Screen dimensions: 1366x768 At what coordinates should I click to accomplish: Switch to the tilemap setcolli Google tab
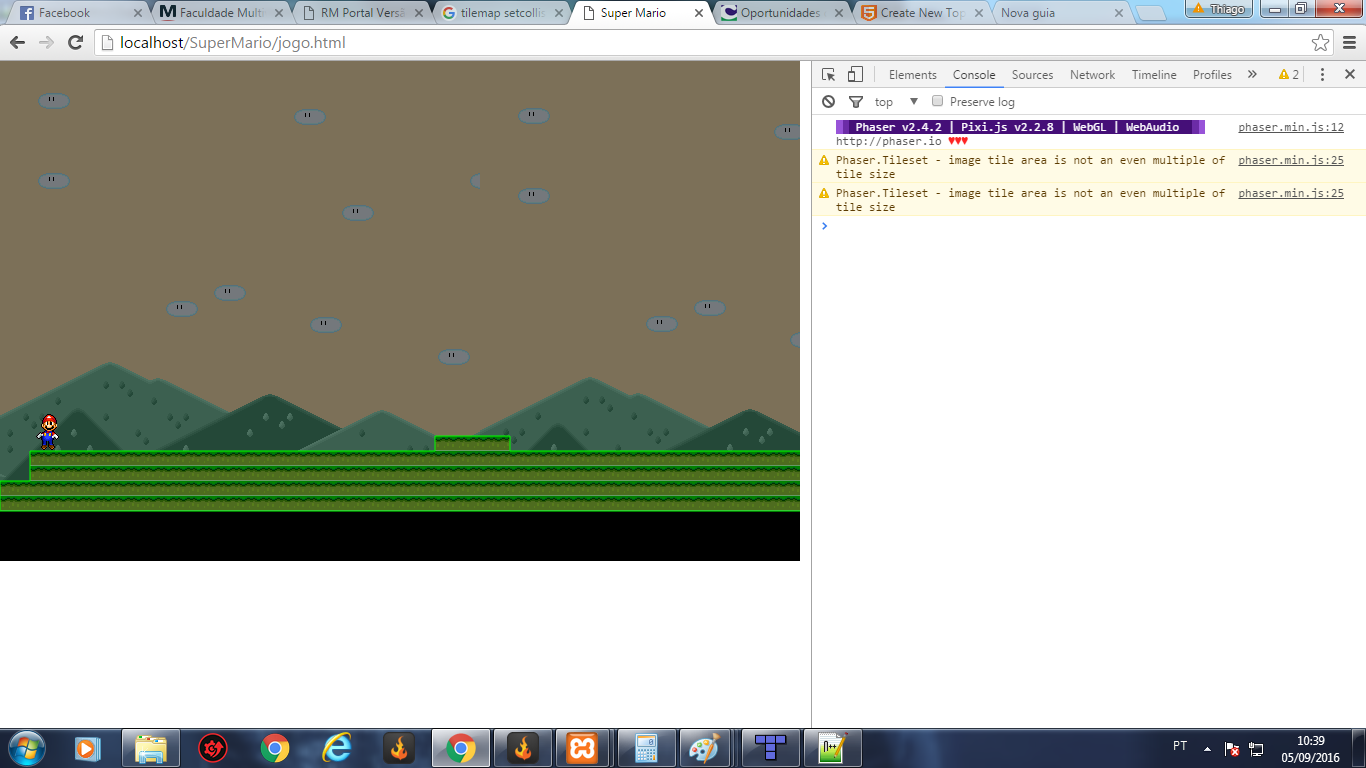point(504,13)
